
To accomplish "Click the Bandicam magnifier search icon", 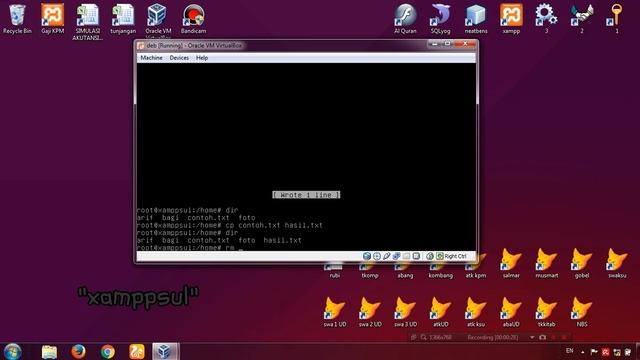I will (x=424, y=338).
